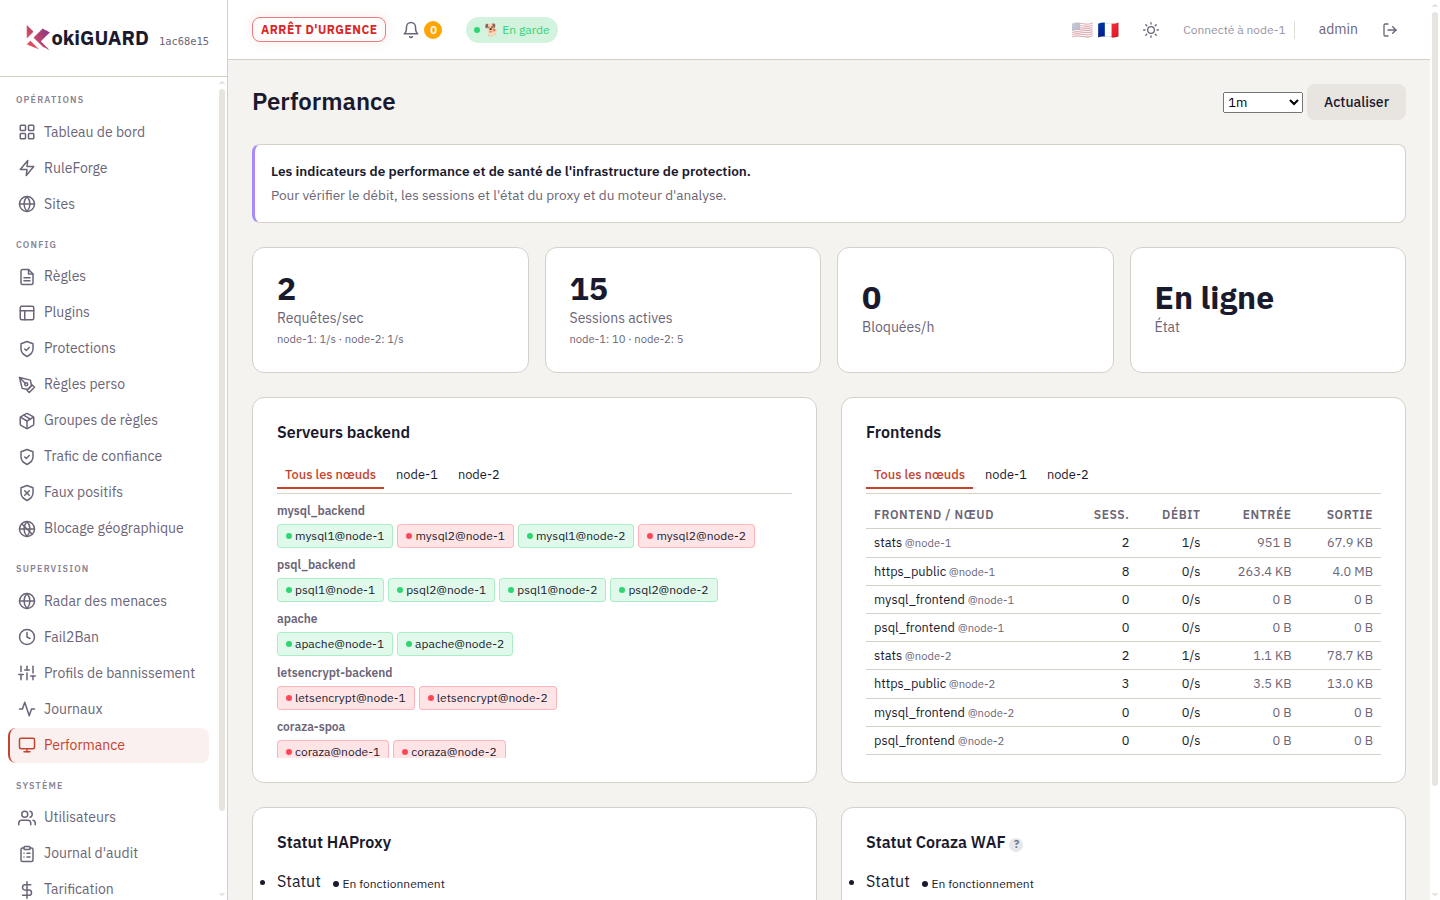Click the Journaux activity icon
Screen dimensions: 1440x900
pos(27,709)
